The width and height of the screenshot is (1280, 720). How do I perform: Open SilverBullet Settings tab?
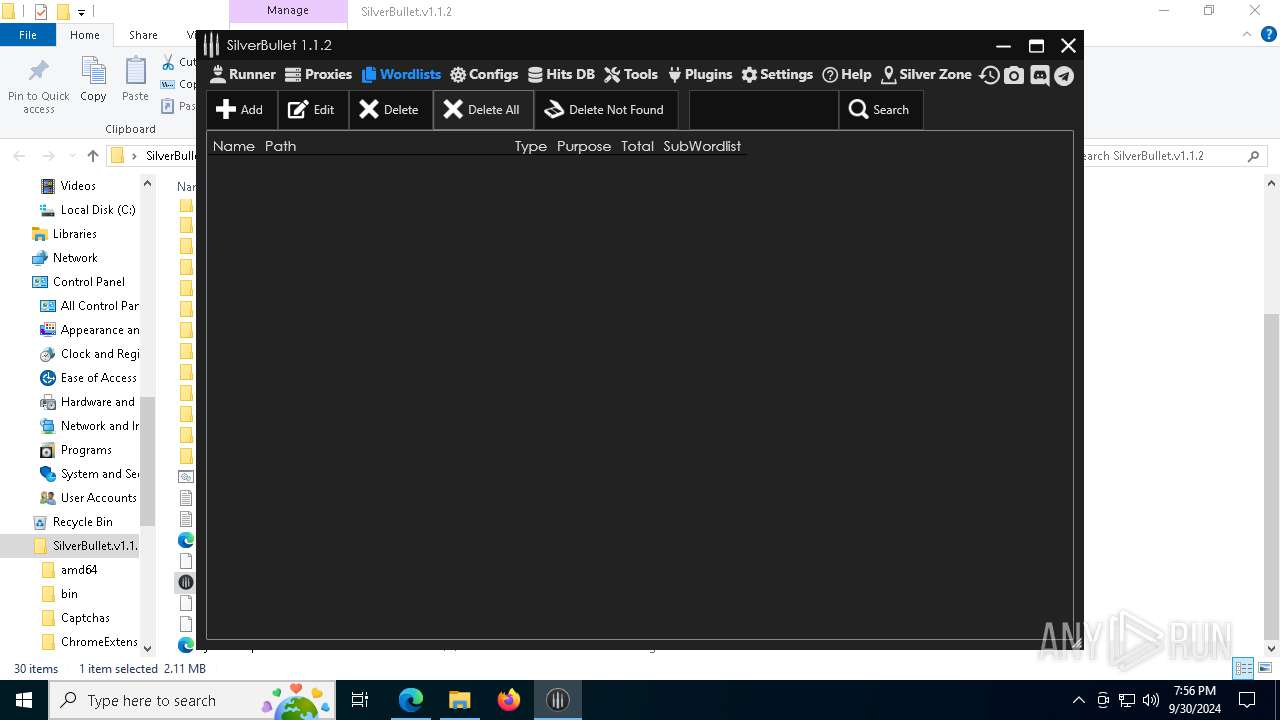point(777,74)
